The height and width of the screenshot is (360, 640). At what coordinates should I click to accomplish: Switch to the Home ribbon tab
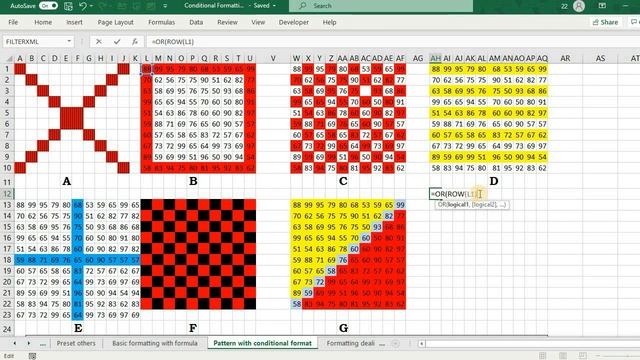pos(43,22)
